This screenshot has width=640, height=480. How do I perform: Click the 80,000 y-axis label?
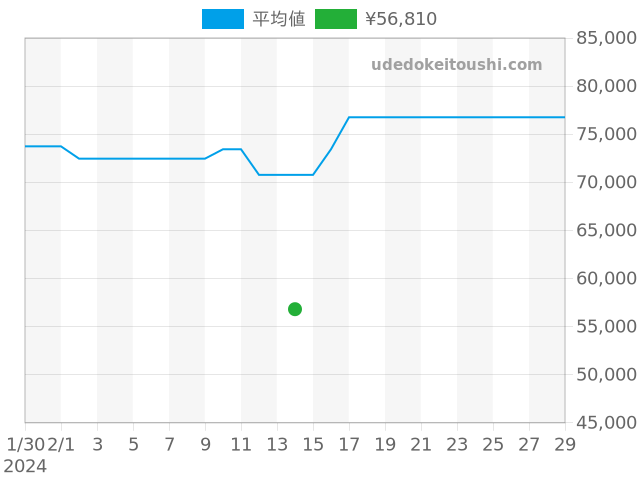[x=606, y=86]
